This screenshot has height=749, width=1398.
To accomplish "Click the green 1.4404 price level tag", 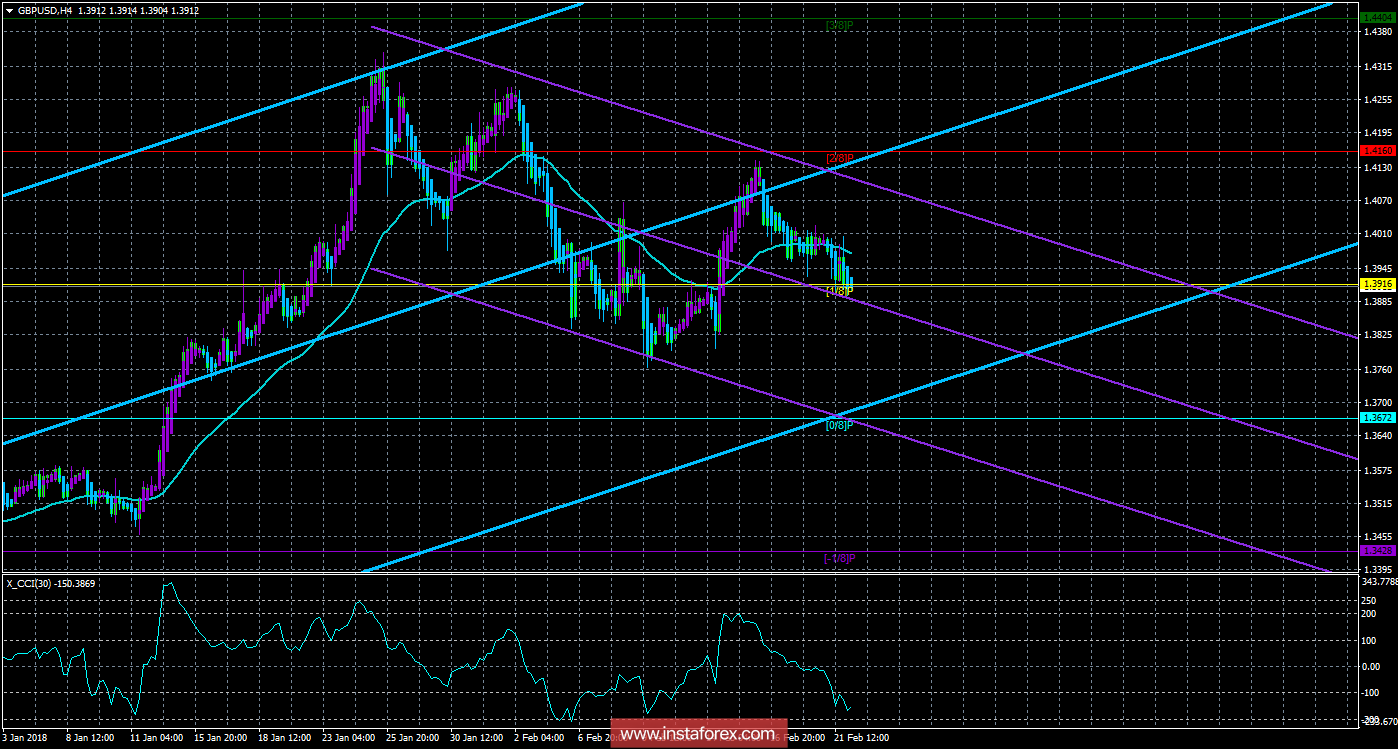I will (1378, 18).
